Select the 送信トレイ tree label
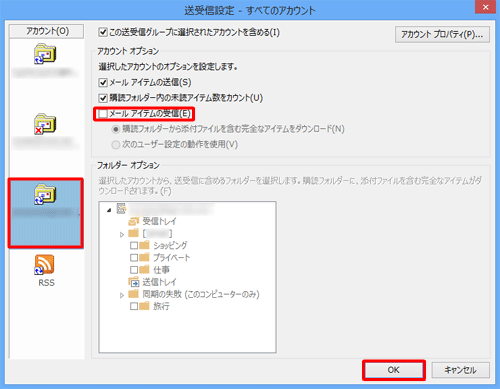The height and width of the screenshot is (389, 500). click(x=159, y=282)
